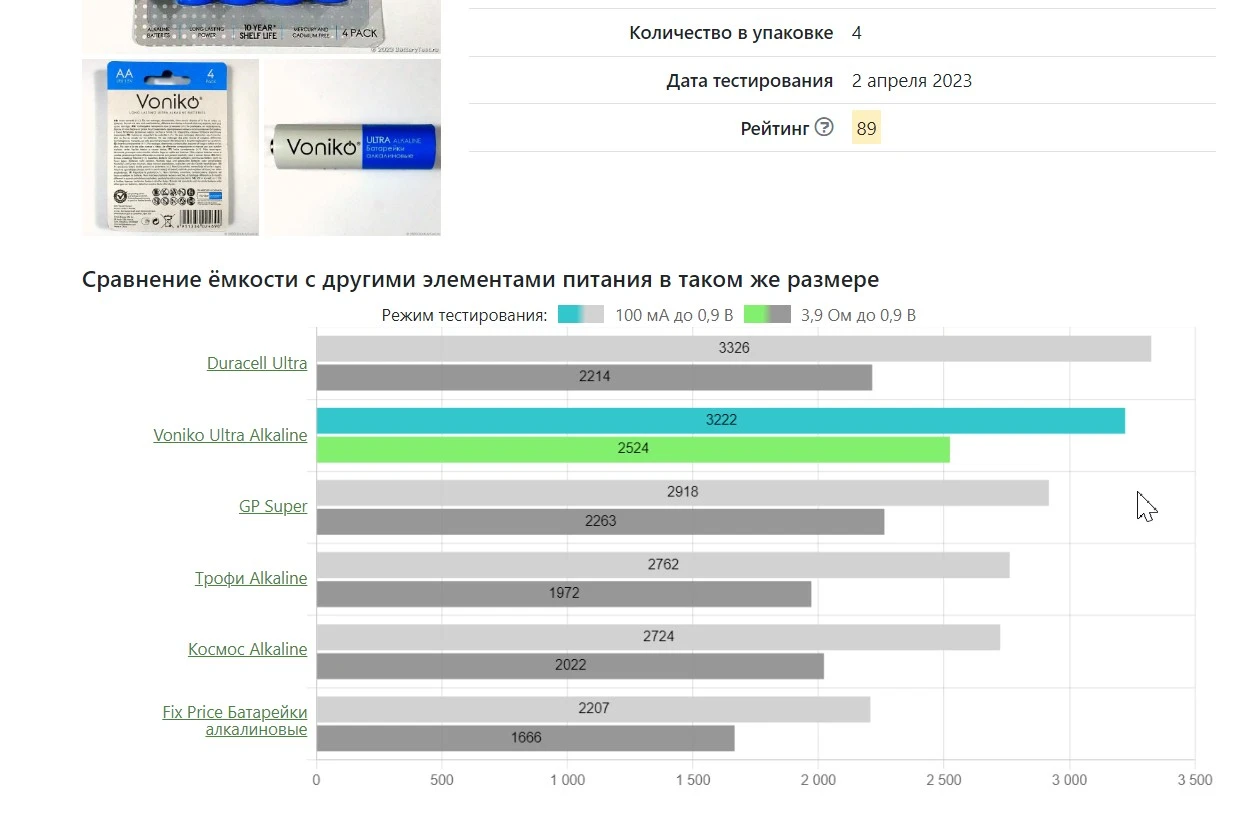Viewport: 1238px width, 813px height.
Task: Click the Режим тестирования legend title
Action: tap(464, 315)
